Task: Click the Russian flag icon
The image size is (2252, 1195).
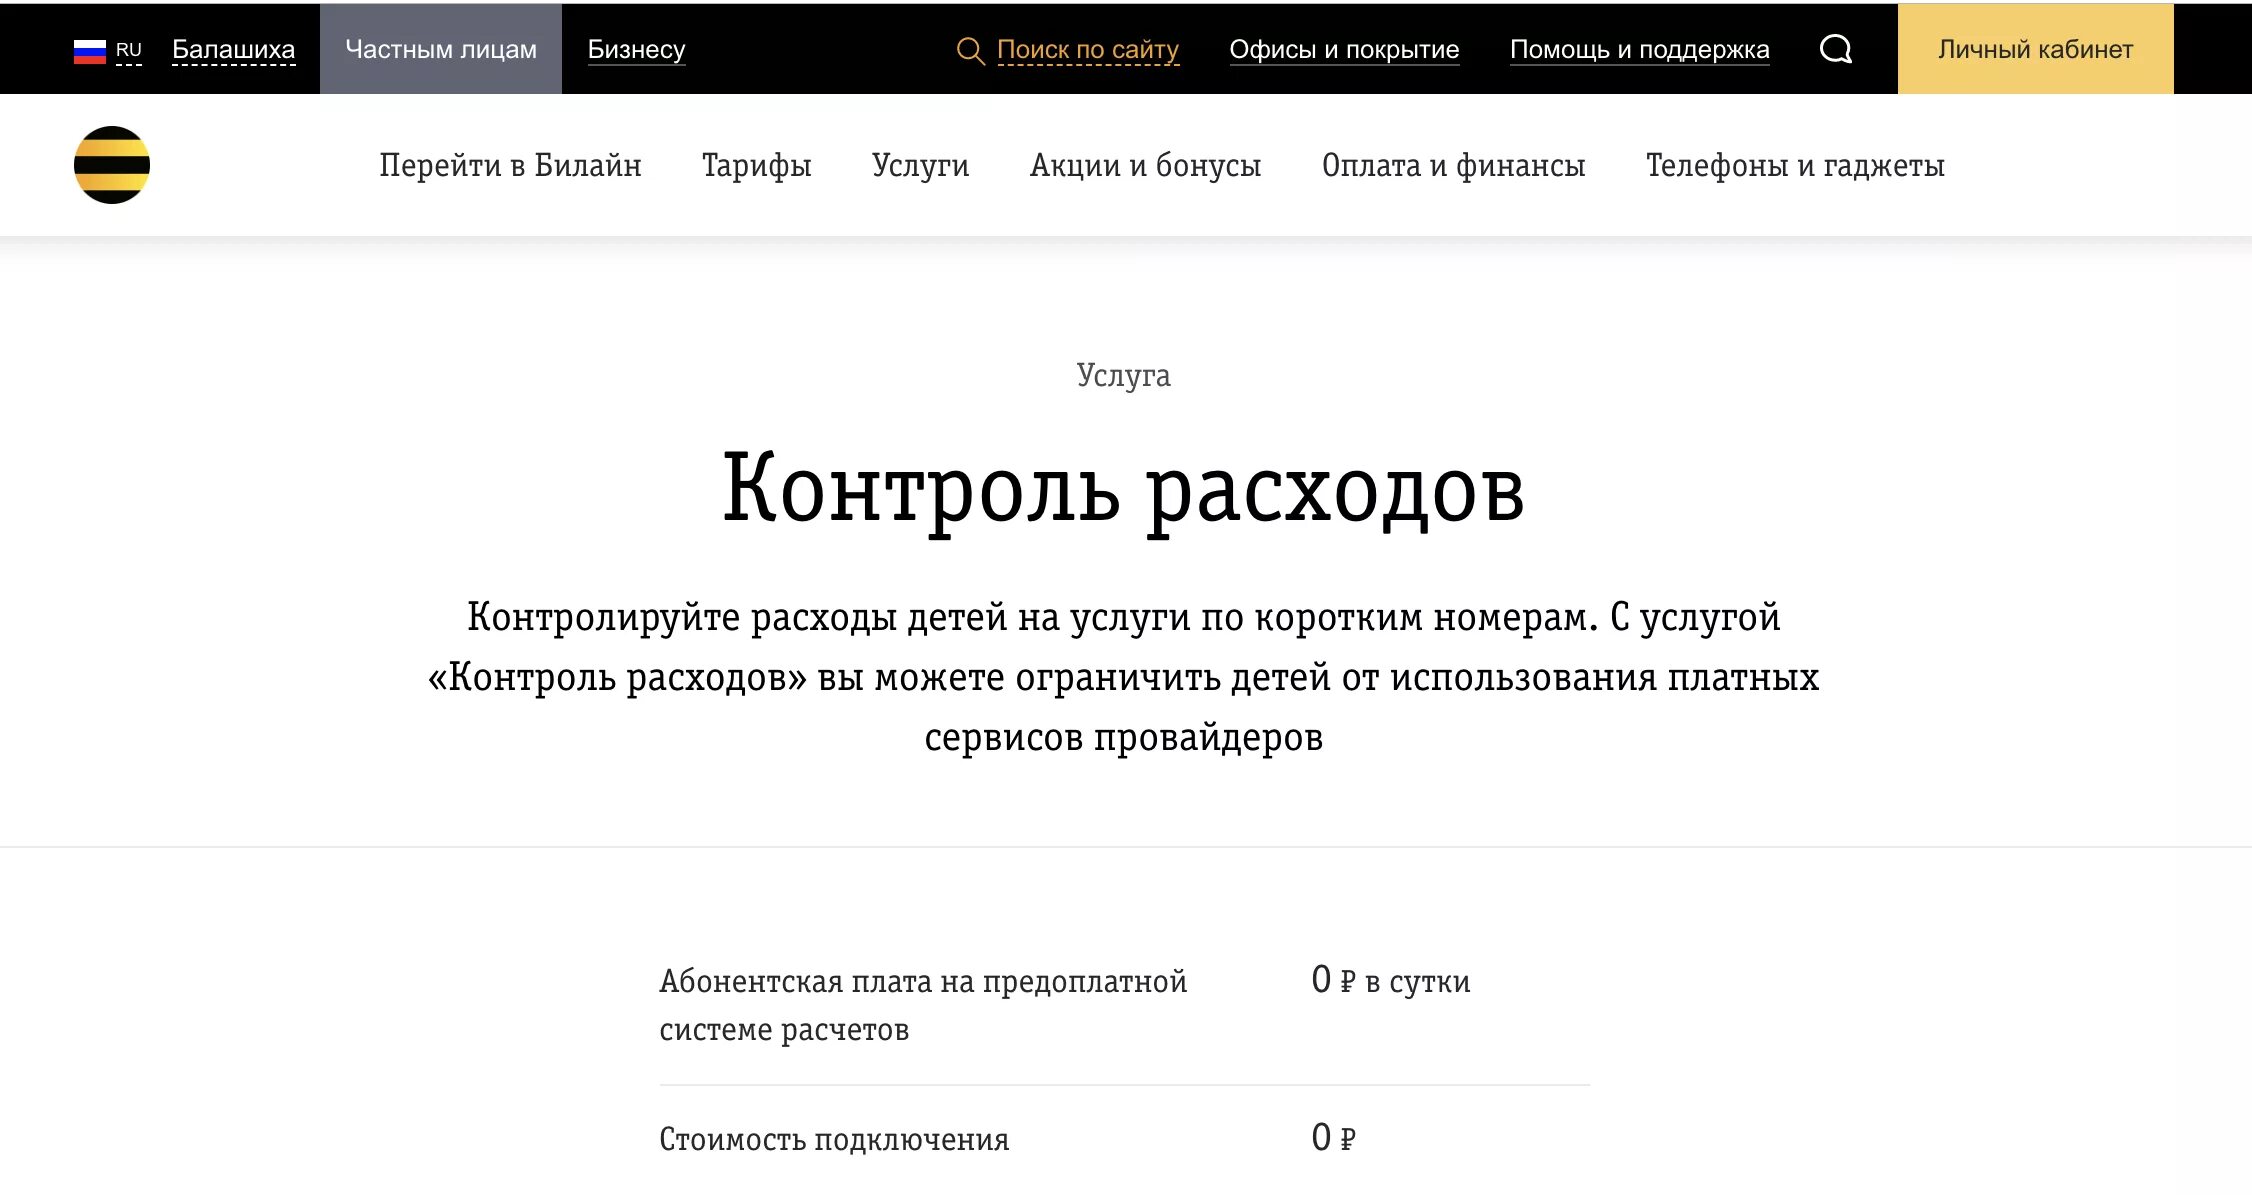Action: coord(90,50)
